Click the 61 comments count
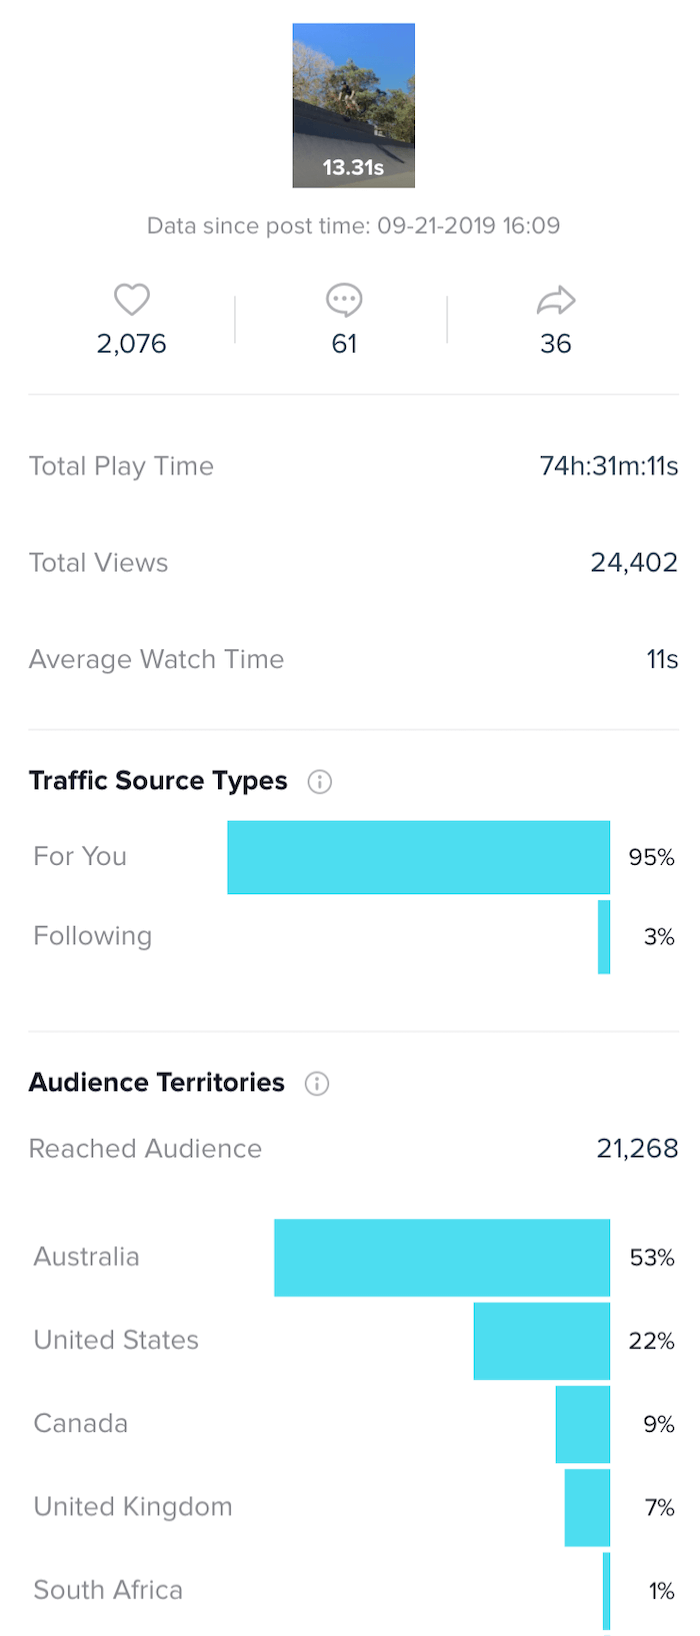700x1636 pixels. (344, 344)
